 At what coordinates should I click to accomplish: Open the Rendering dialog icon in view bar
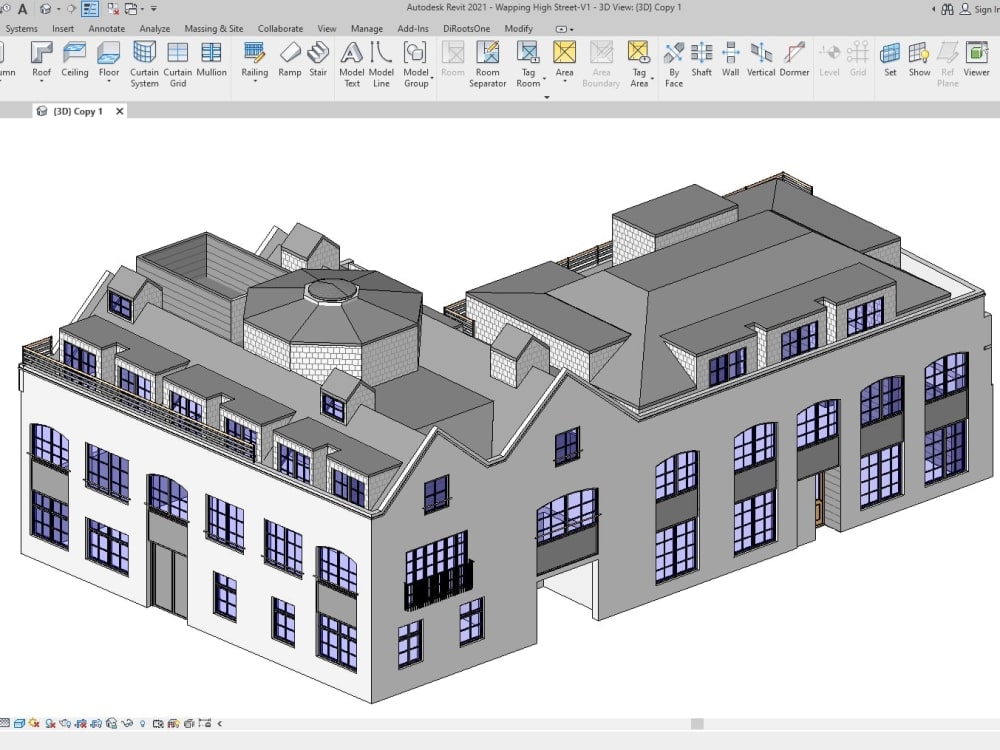65,723
